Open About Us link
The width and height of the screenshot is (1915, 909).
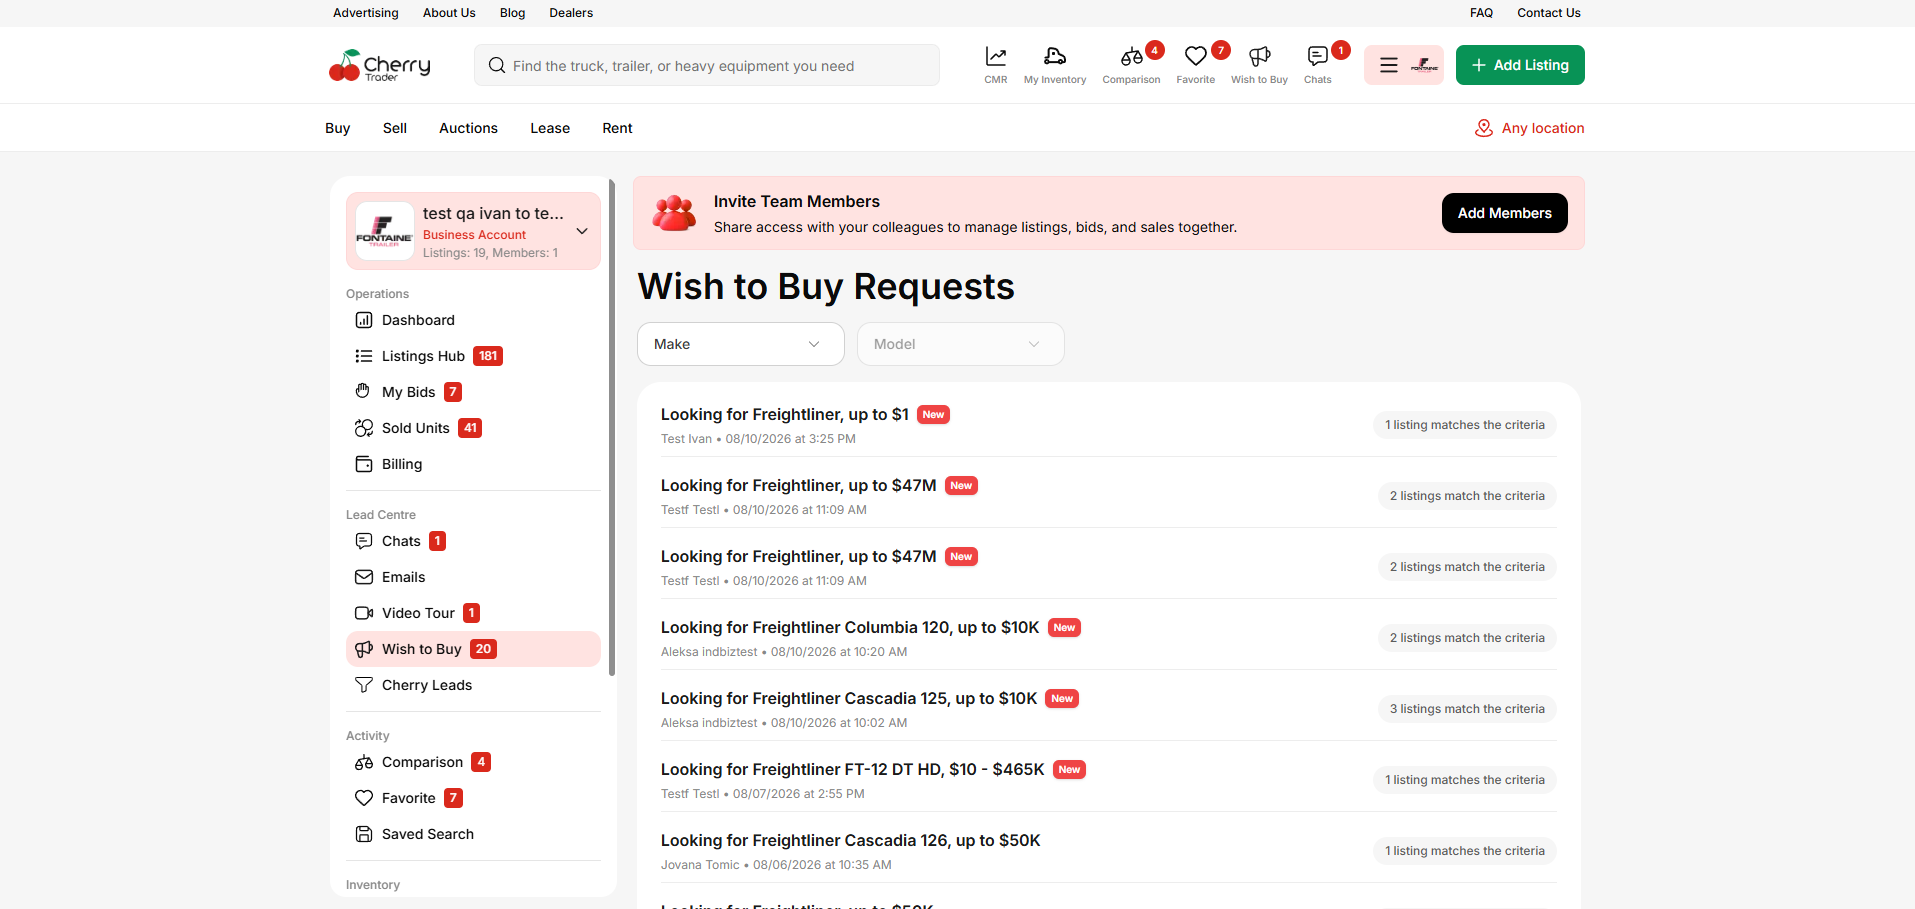coord(449,13)
